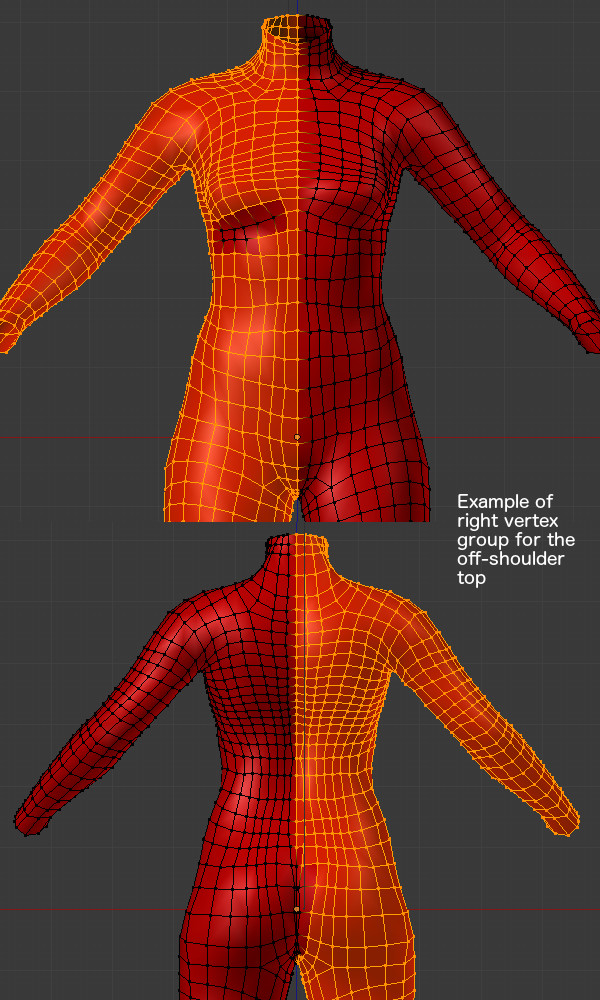Click the front-view body mesh with highlighted chest
Image resolution: width=600 pixels, height=1000 pixels.
(x=300, y=268)
